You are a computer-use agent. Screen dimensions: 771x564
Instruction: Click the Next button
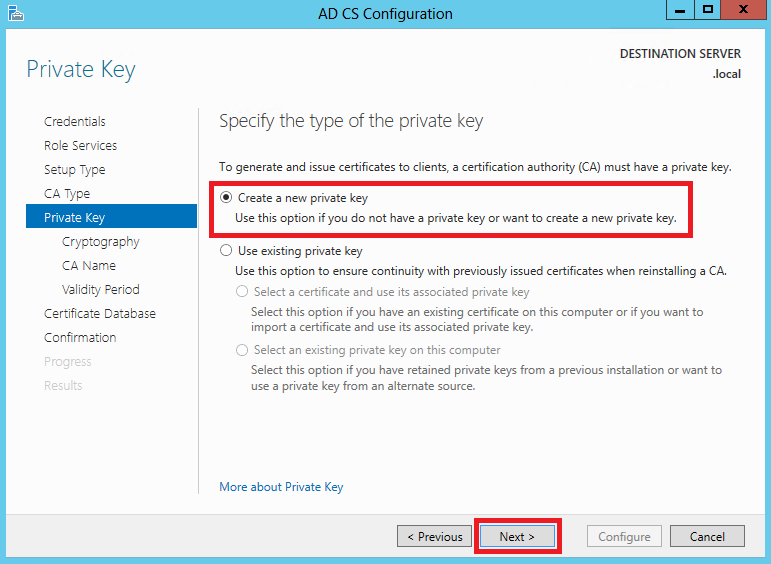coord(517,536)
